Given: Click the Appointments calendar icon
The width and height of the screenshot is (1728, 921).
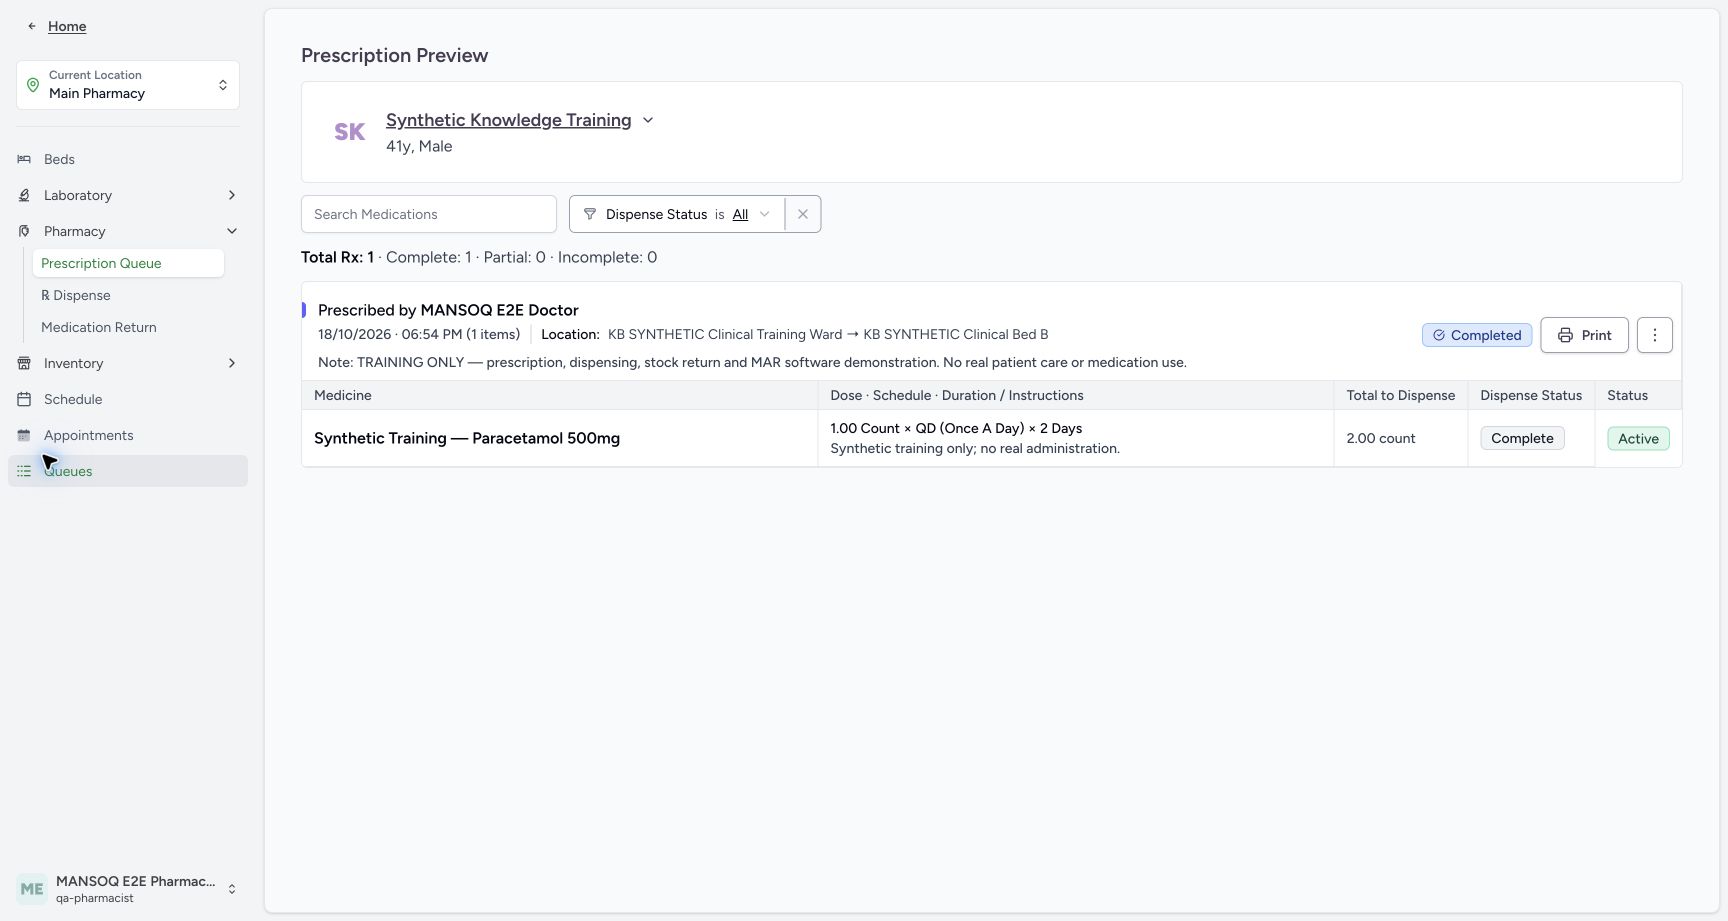Looking at the screenshot, I should (24, 435).
